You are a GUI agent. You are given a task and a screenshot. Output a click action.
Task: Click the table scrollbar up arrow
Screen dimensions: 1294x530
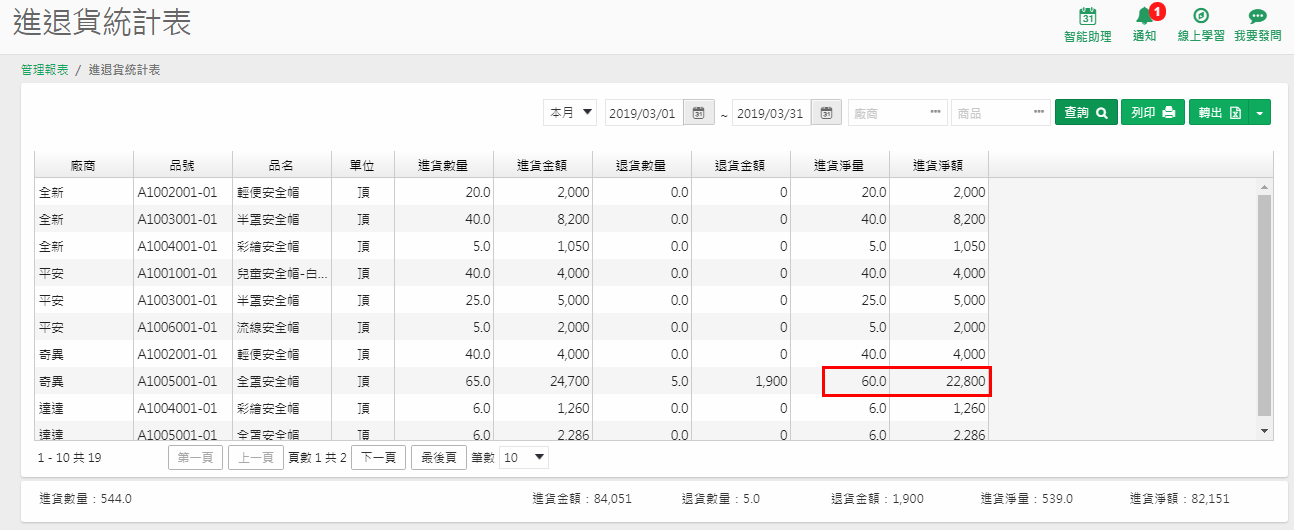tap(1264, 187)
